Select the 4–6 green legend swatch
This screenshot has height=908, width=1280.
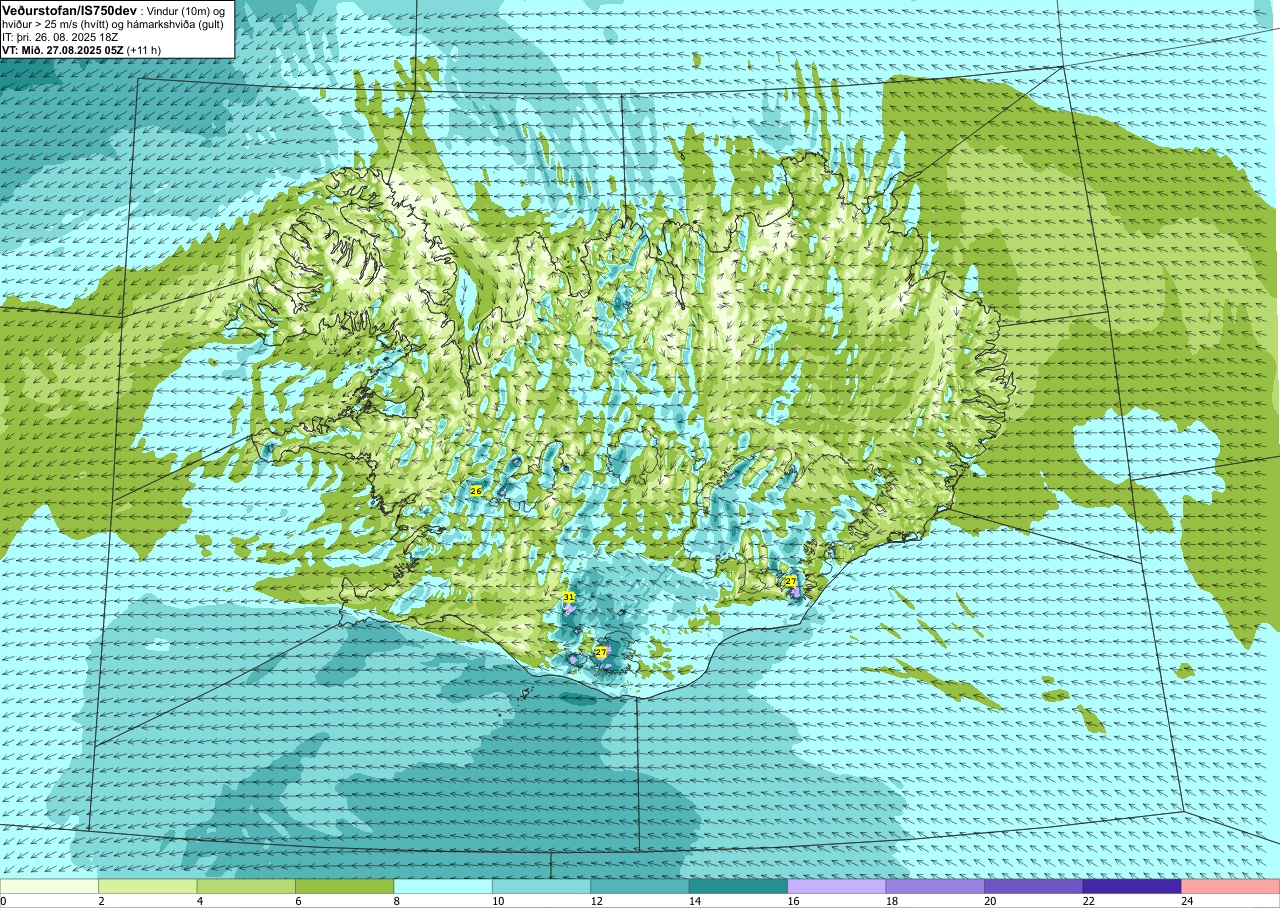[x=246, y=886]
